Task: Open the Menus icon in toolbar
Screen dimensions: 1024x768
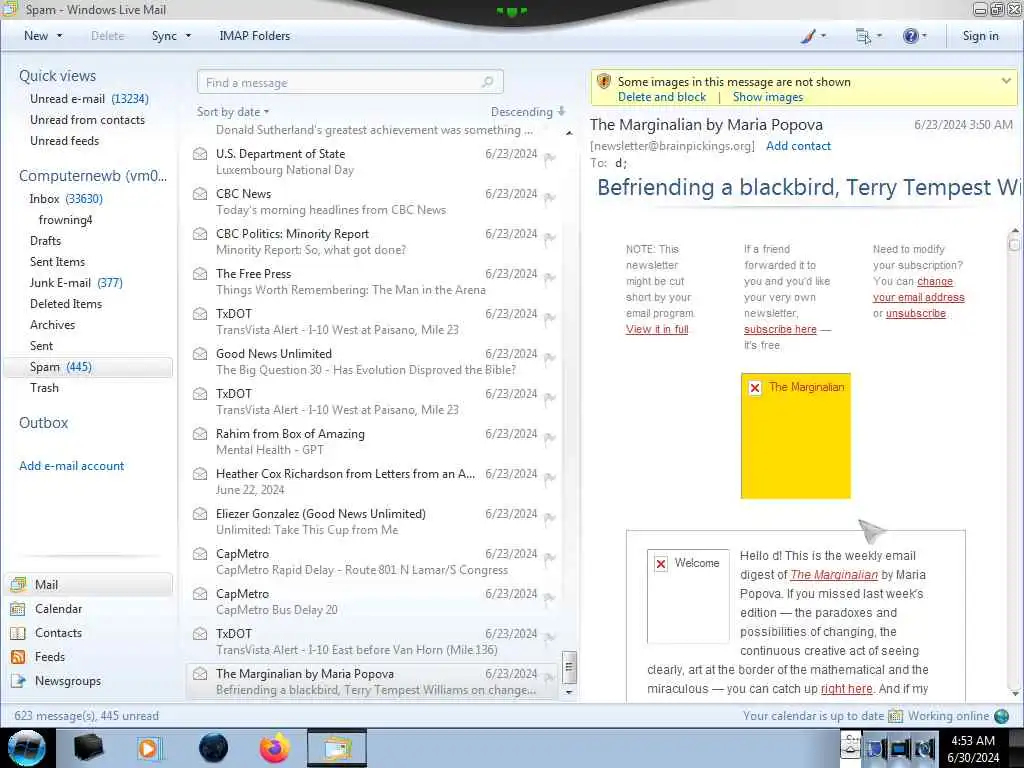Action: (863, 36)
